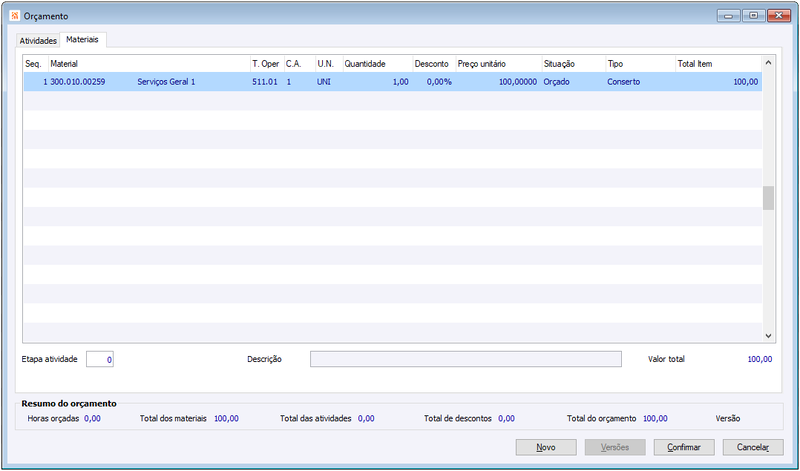Click the Horas orçadas value 0,00
The width and height of the screenshot is (800, 471).
(92, 418)
